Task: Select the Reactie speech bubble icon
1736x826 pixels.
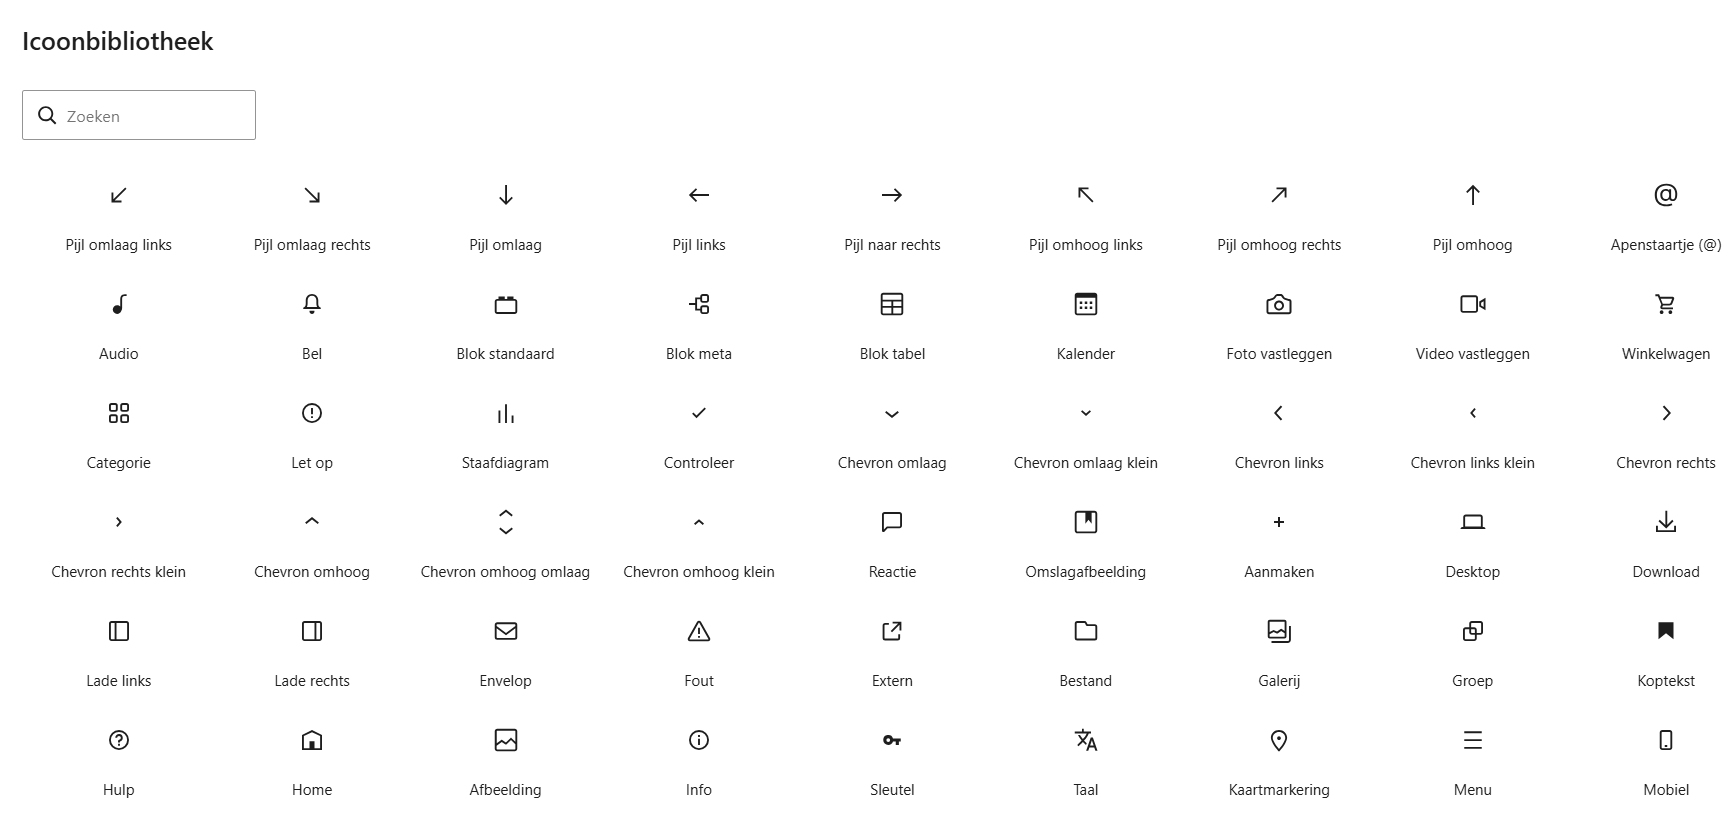Action: [x=892, y=522]
